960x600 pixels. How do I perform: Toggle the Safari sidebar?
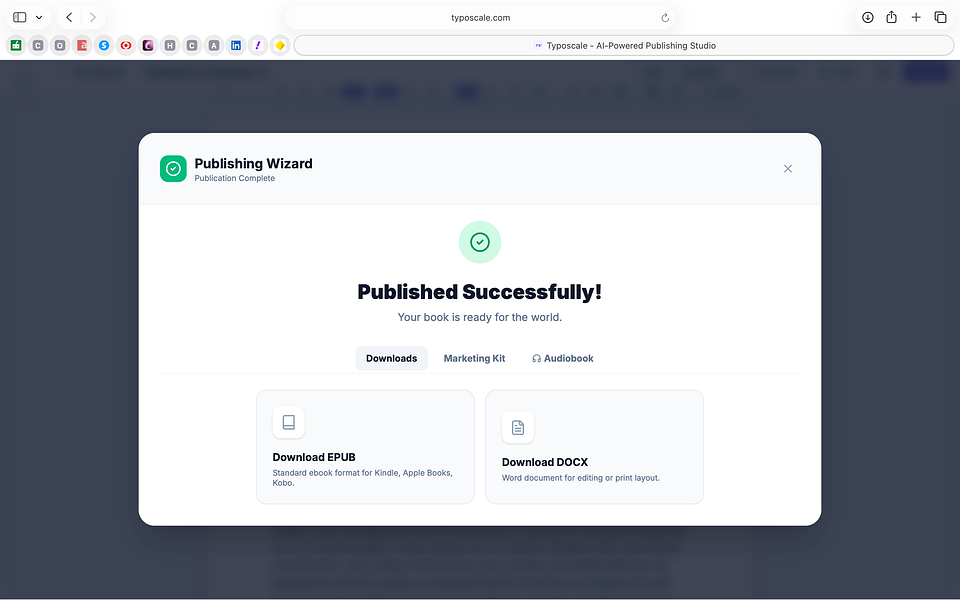(x=20, y=17)
